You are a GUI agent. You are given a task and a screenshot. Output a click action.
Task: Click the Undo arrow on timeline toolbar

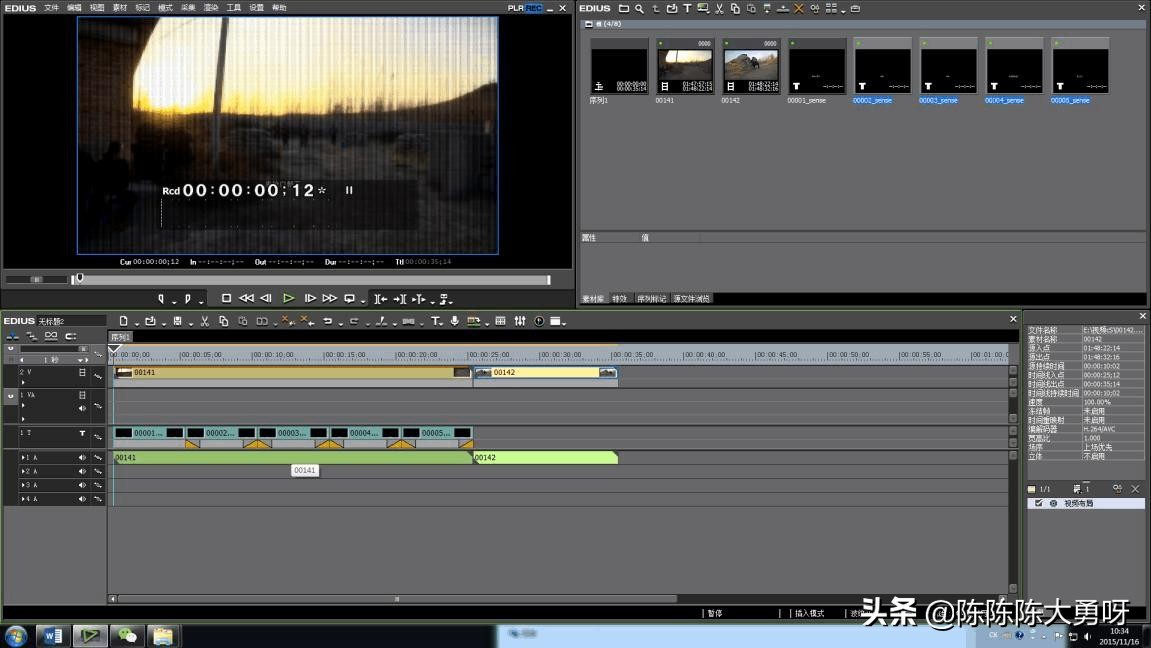pyautogui.click(x=327, y=321)
